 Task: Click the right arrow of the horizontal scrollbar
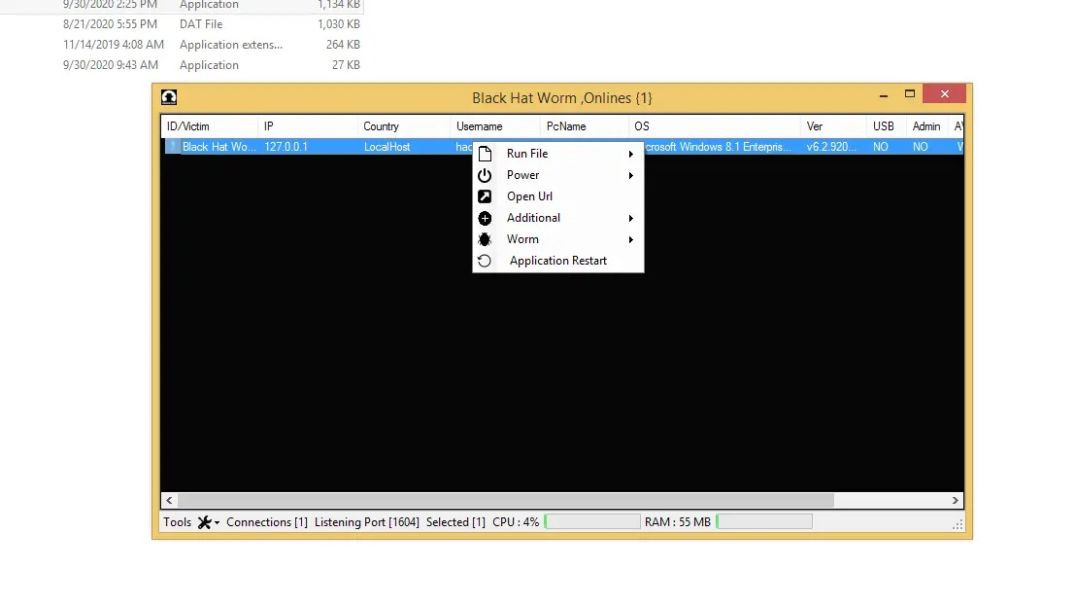955,500
